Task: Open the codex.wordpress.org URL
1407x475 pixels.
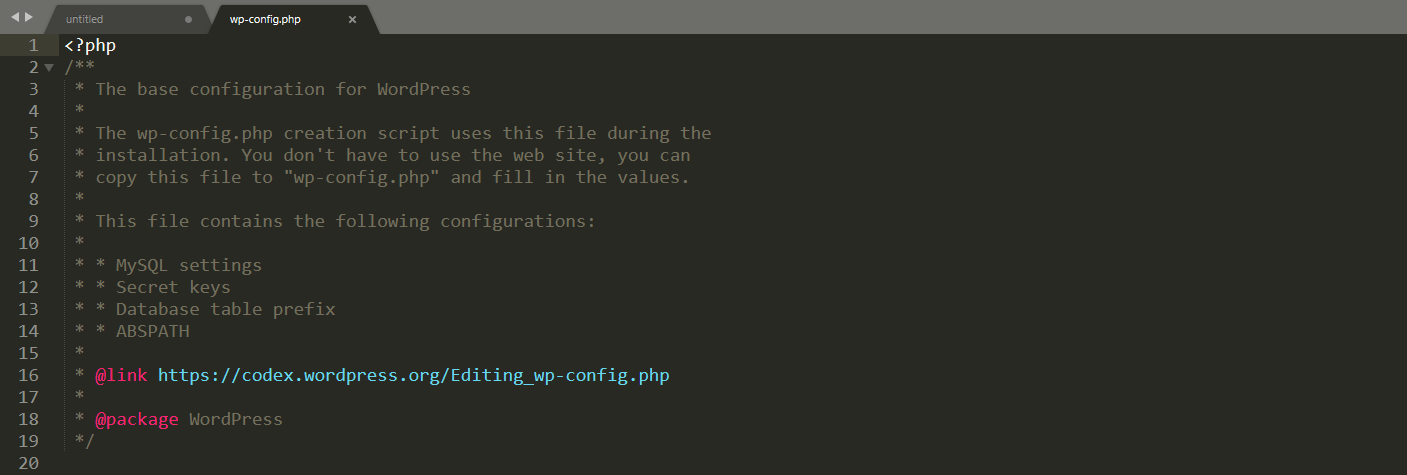Action: pyautogui.click(x=413, y=376)
